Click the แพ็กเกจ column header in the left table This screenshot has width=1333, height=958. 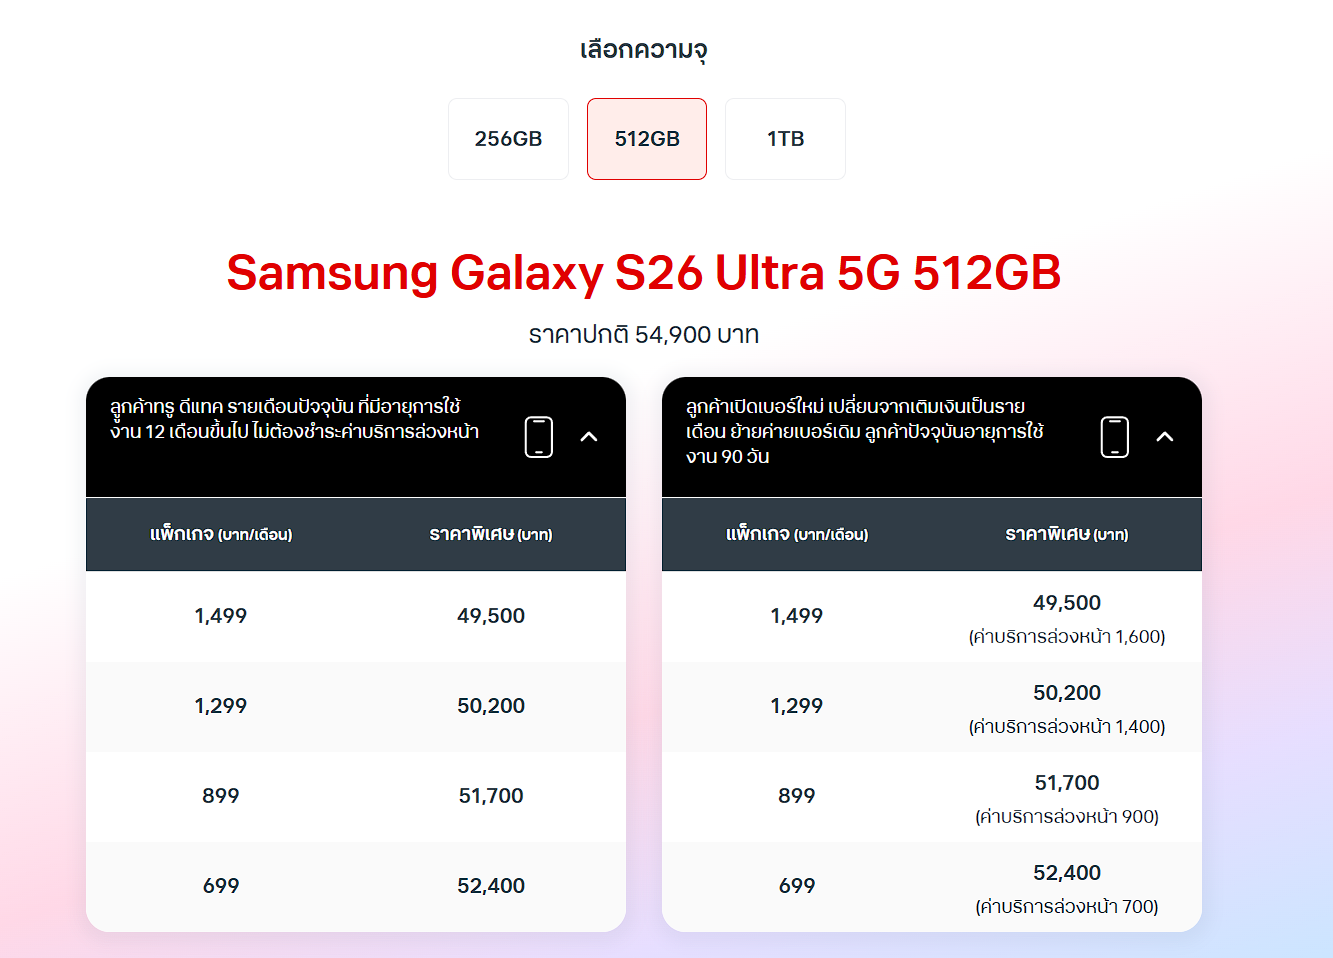(221, 535)
